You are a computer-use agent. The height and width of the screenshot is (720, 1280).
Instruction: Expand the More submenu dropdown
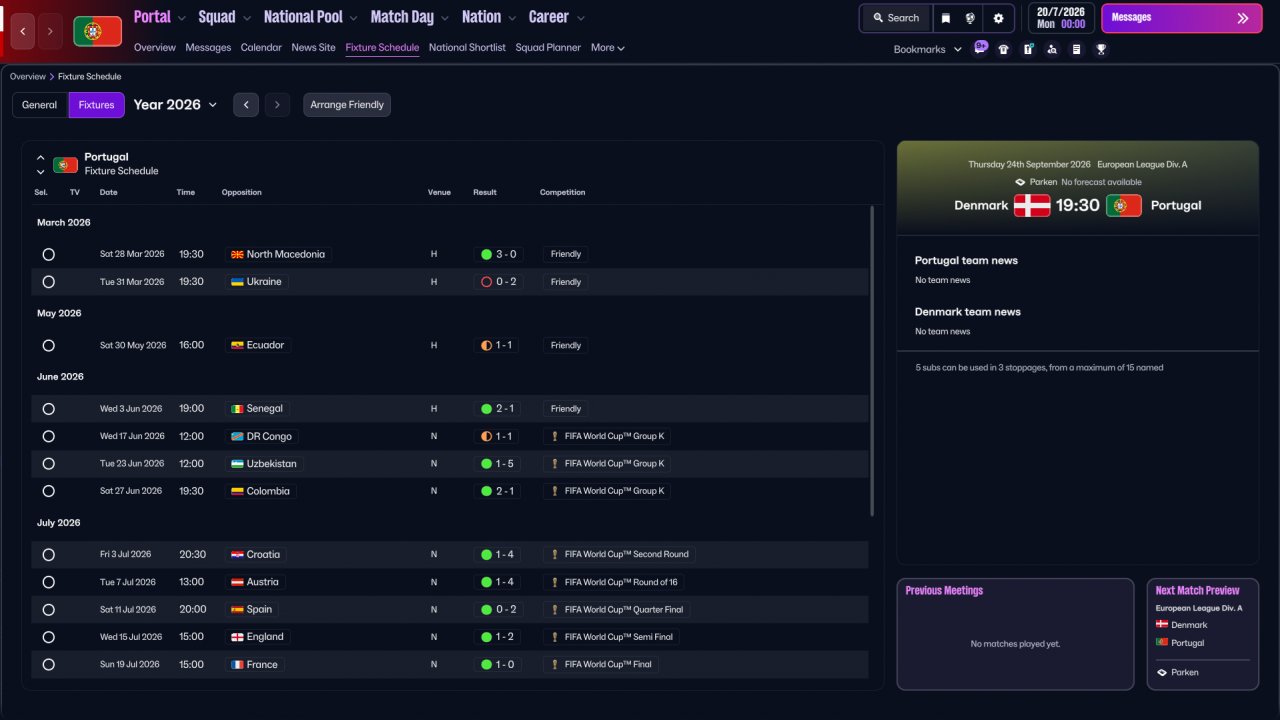pos(608,48)
